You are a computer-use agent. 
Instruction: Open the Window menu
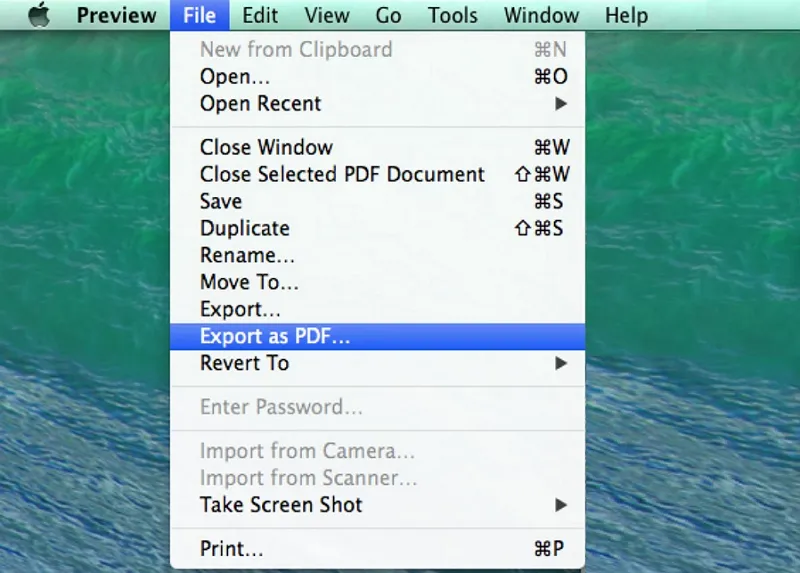pos(541,15)
